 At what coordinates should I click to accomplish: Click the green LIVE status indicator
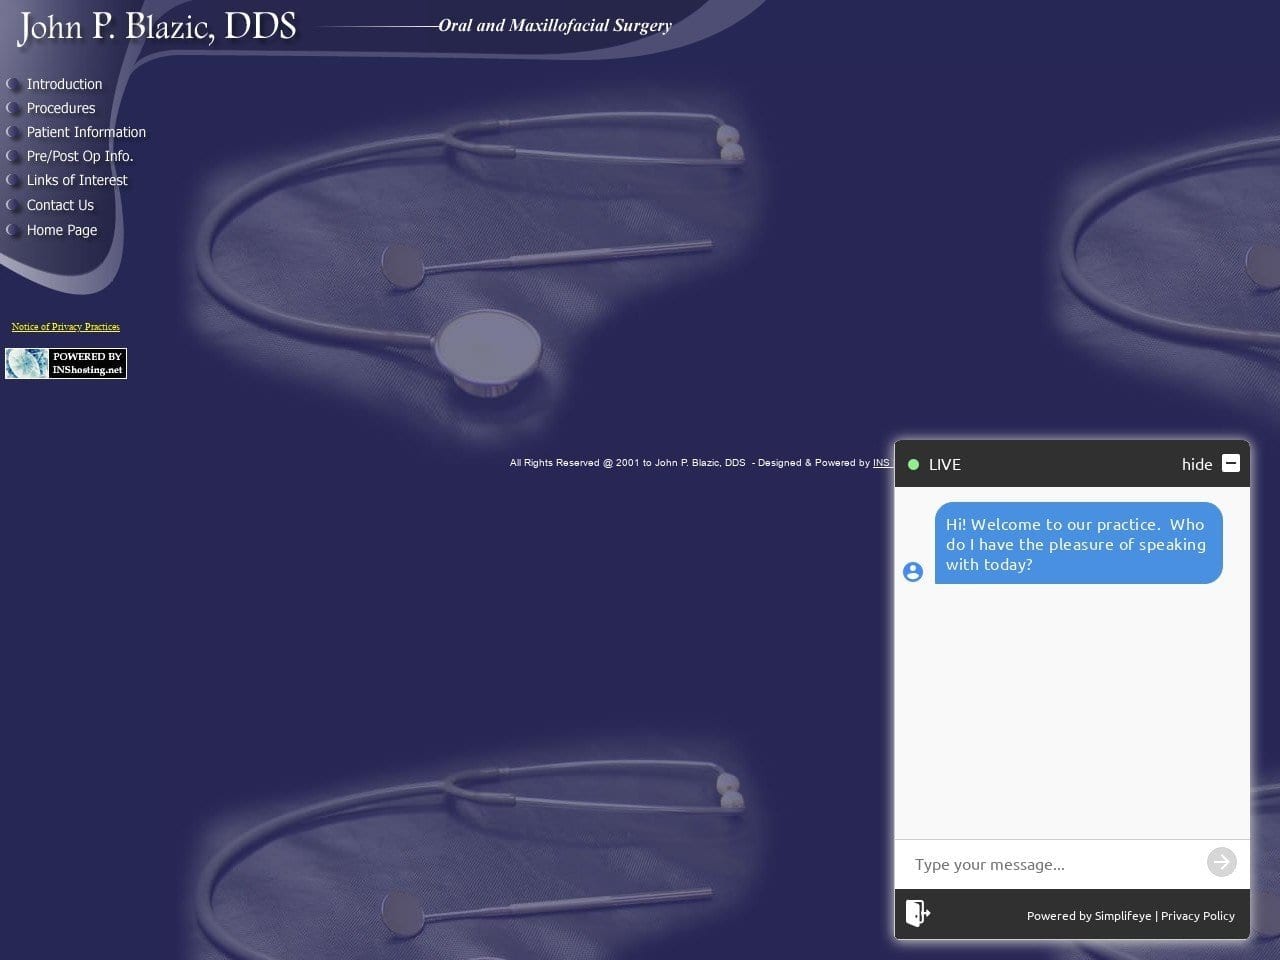coord(913,464)
